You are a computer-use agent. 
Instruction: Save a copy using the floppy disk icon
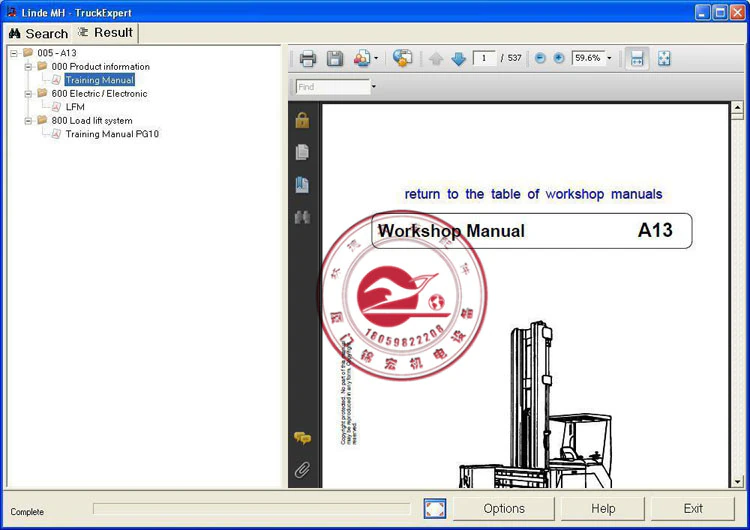(335, 58)
